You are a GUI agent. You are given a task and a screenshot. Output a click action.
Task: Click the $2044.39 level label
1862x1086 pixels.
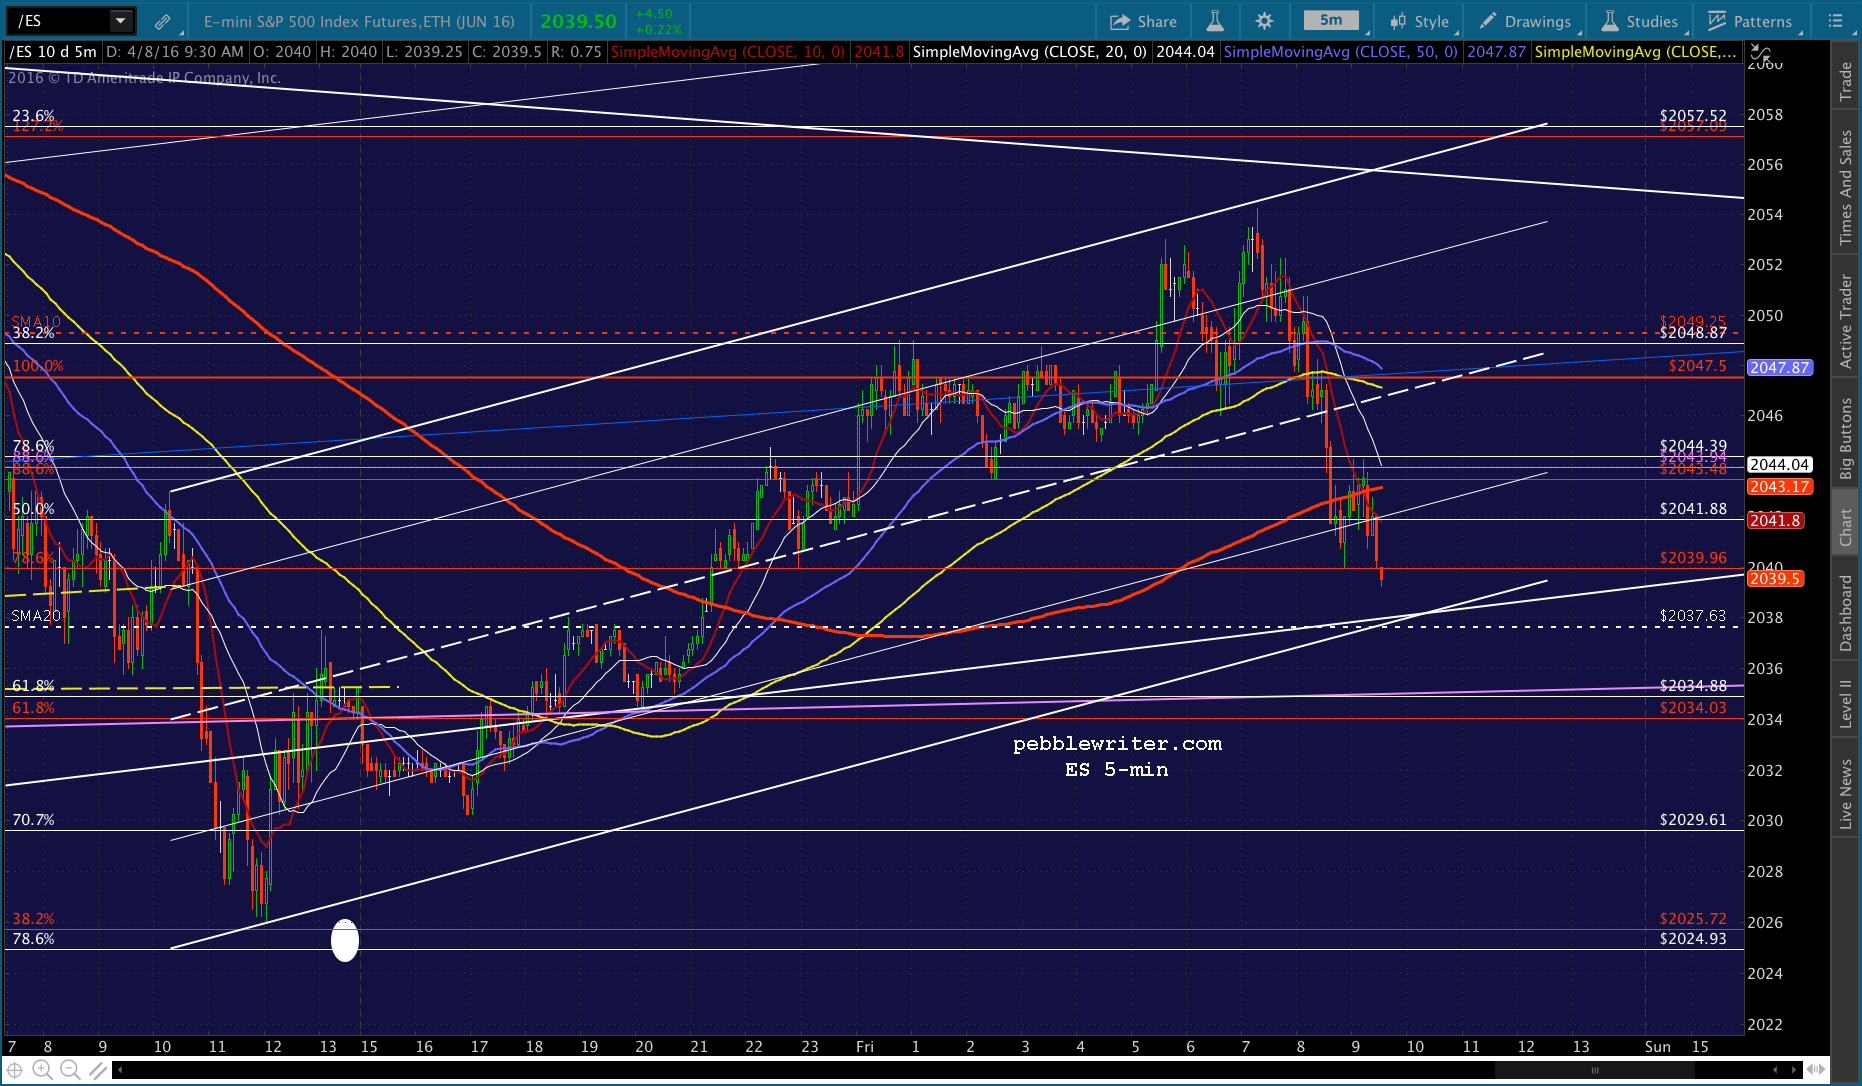[x=1693, y=446]
